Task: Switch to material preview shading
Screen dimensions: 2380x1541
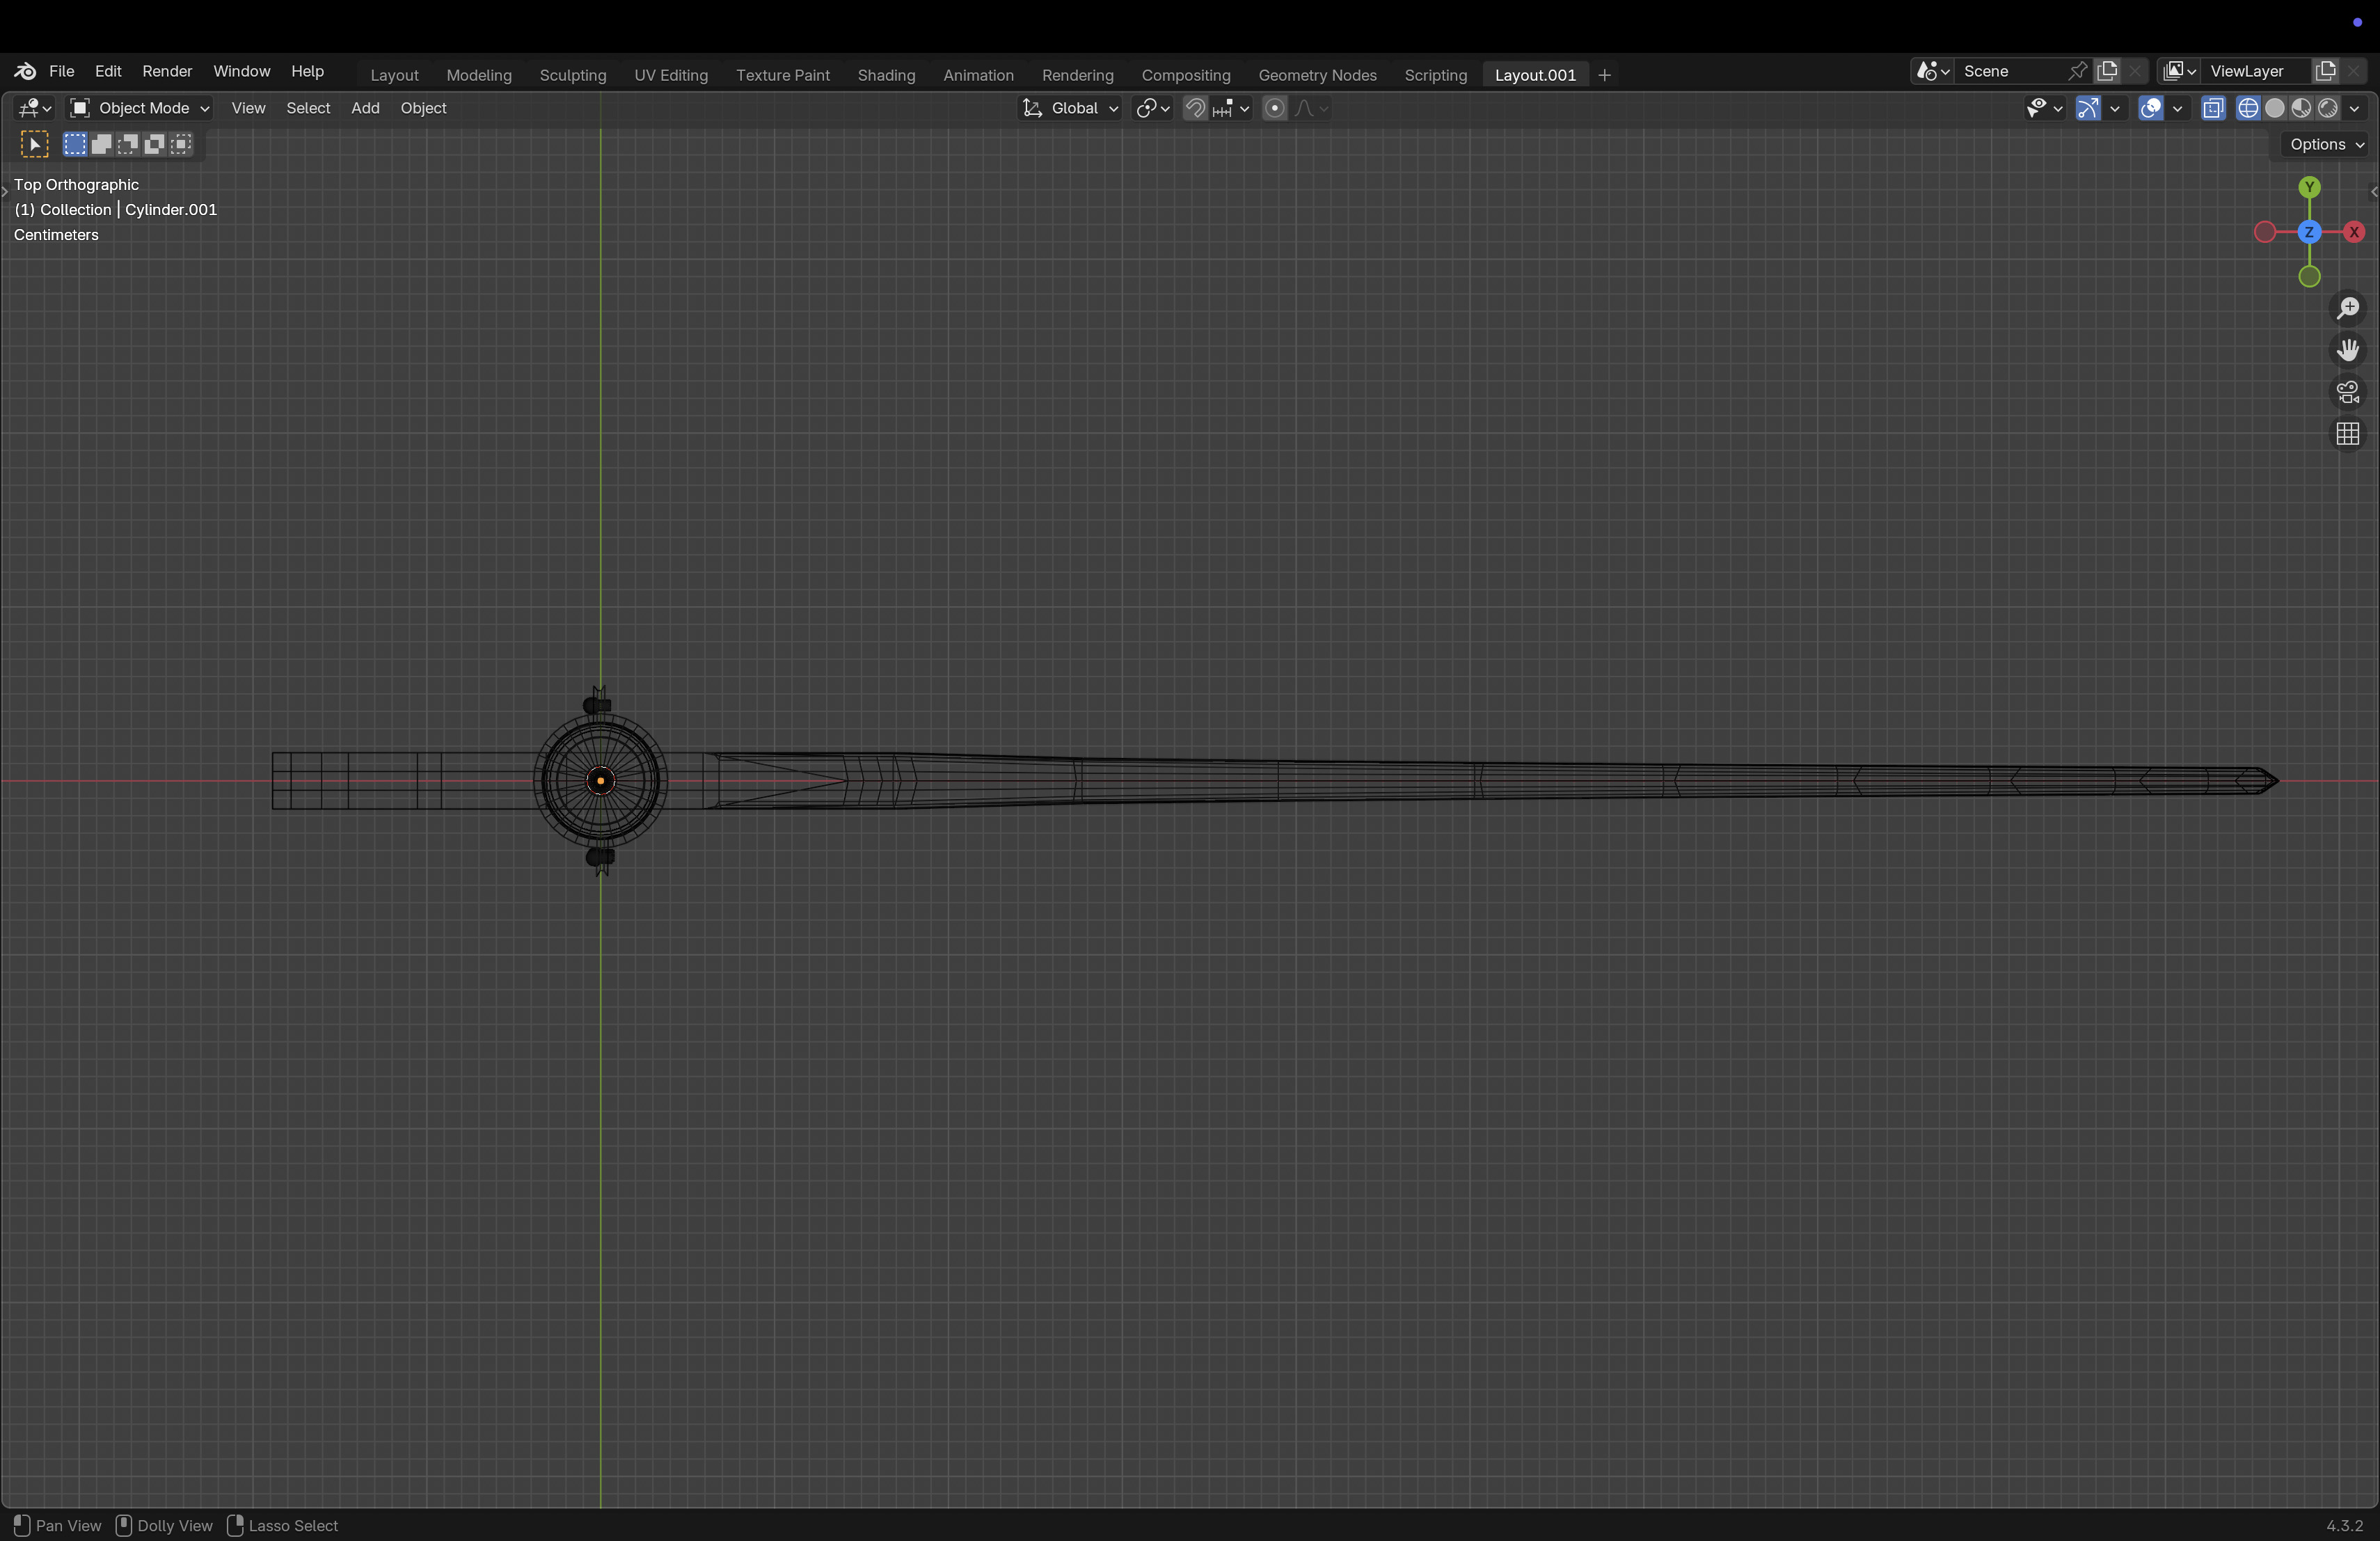Action: (x=2301, y=108)
